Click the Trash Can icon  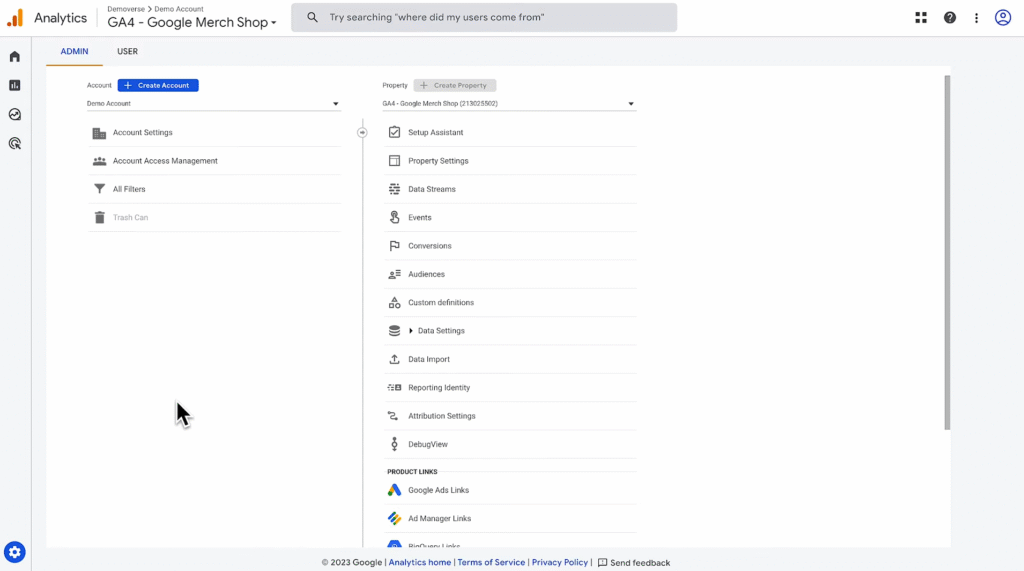tap(99, 218)
